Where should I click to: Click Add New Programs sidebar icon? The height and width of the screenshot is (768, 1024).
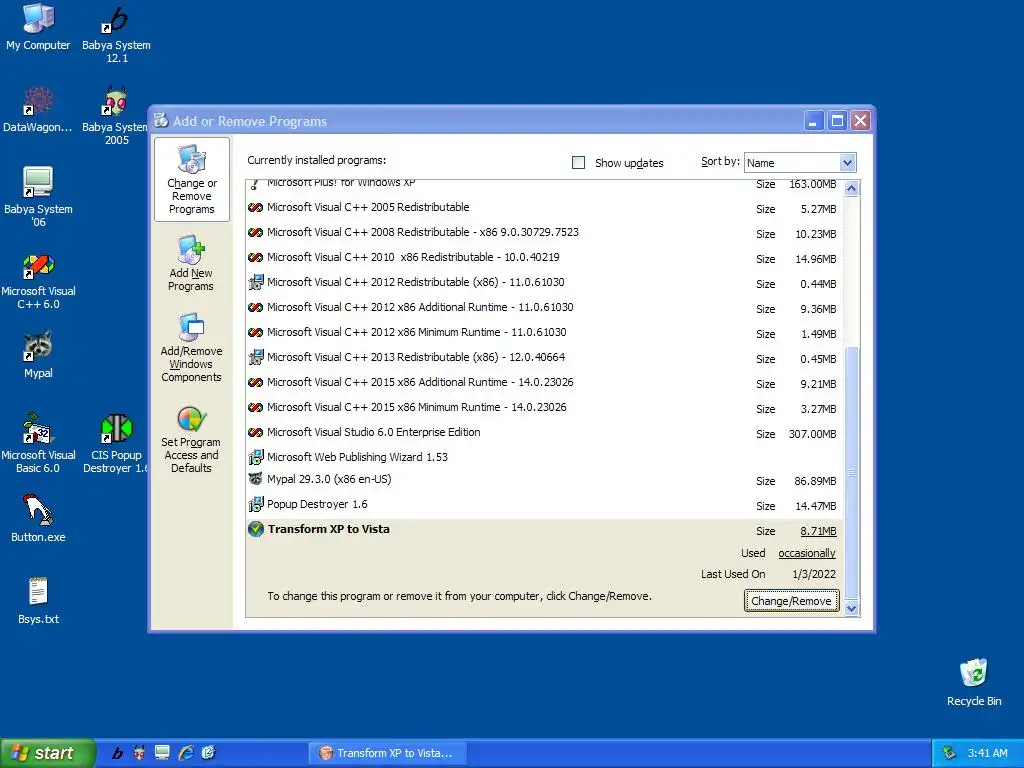pyautogui.click(x=191, y=264)
